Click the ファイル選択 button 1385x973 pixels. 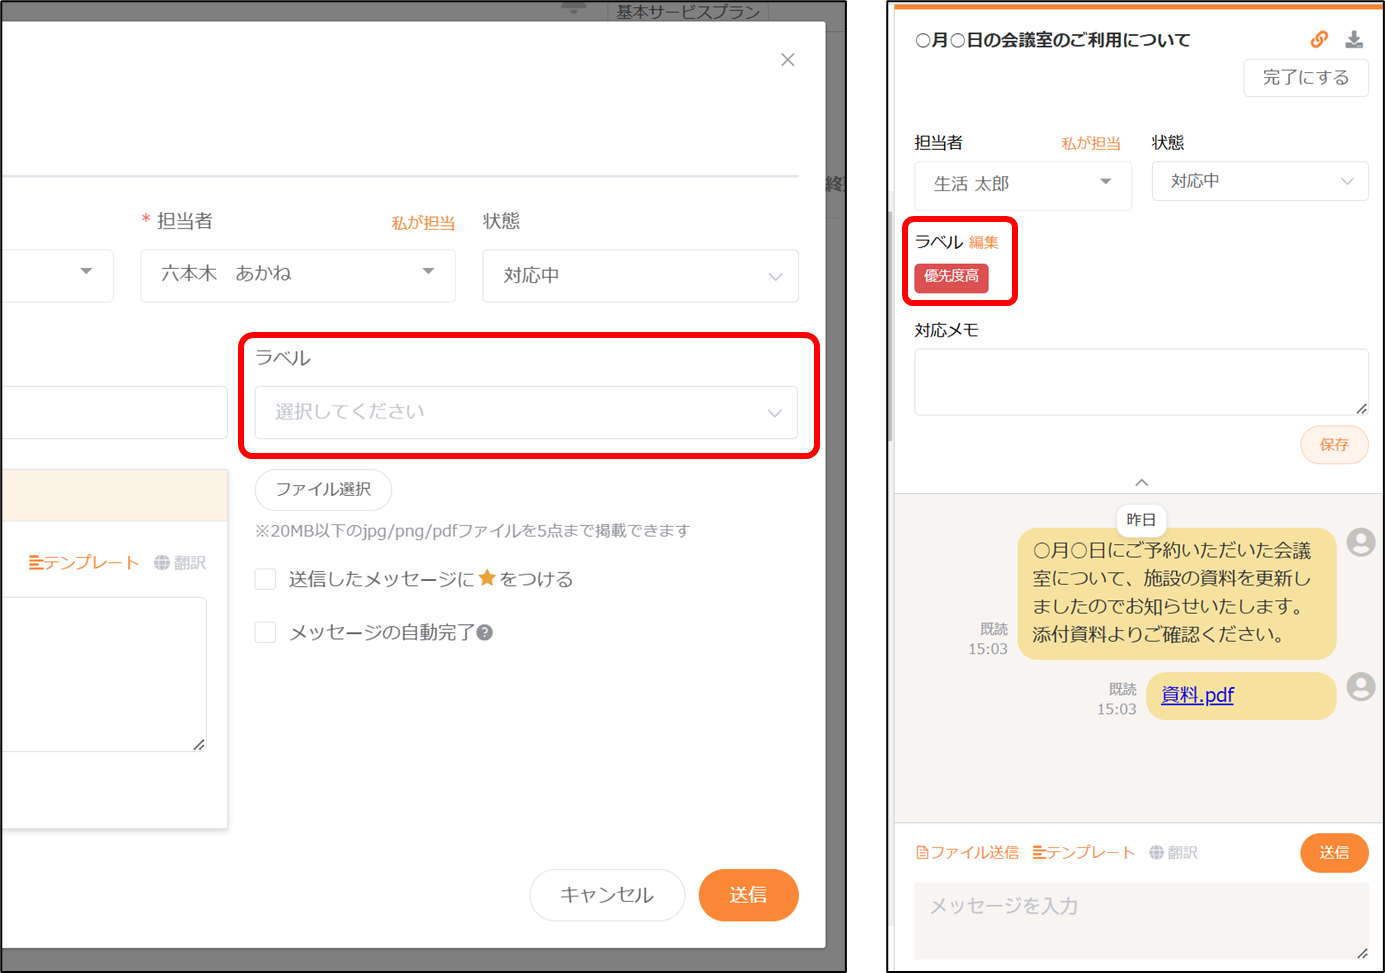point(323,489)
